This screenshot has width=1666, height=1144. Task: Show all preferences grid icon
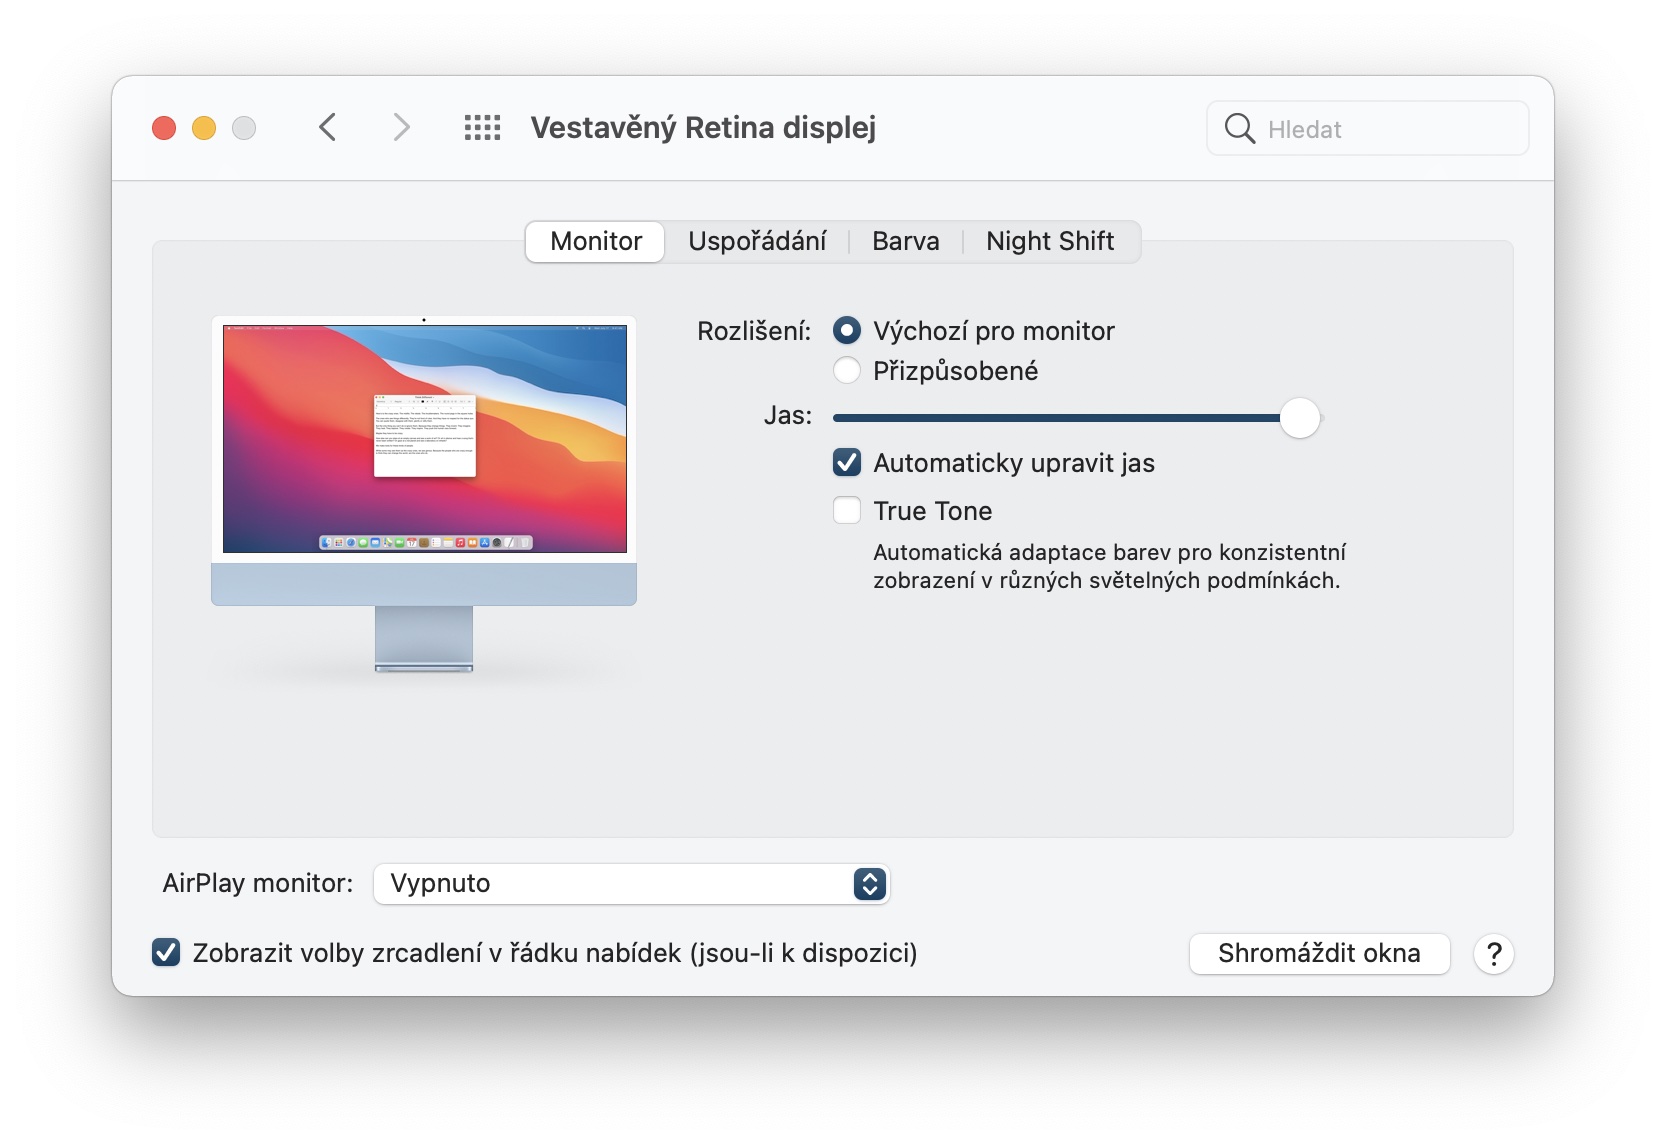482,127
